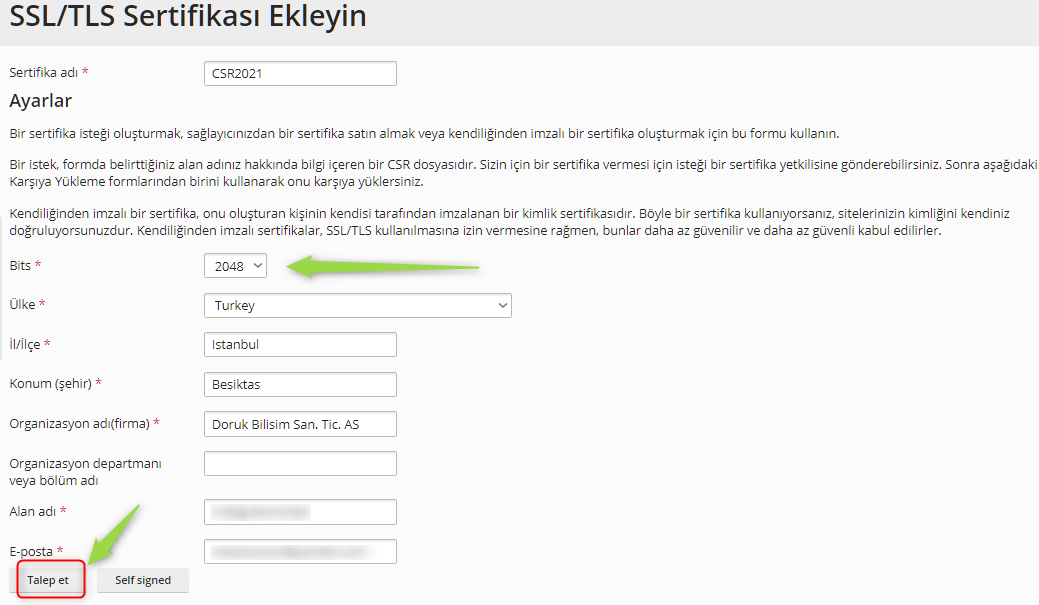Click the Alan adı label text

(x=33, y=511)
